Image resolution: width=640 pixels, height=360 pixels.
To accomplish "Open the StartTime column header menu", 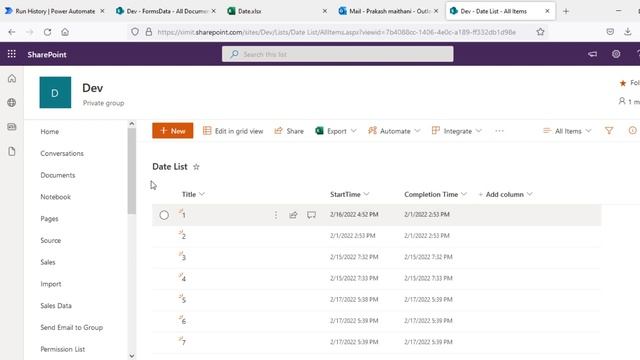I will pyautogui.click(x=349, y=194).
